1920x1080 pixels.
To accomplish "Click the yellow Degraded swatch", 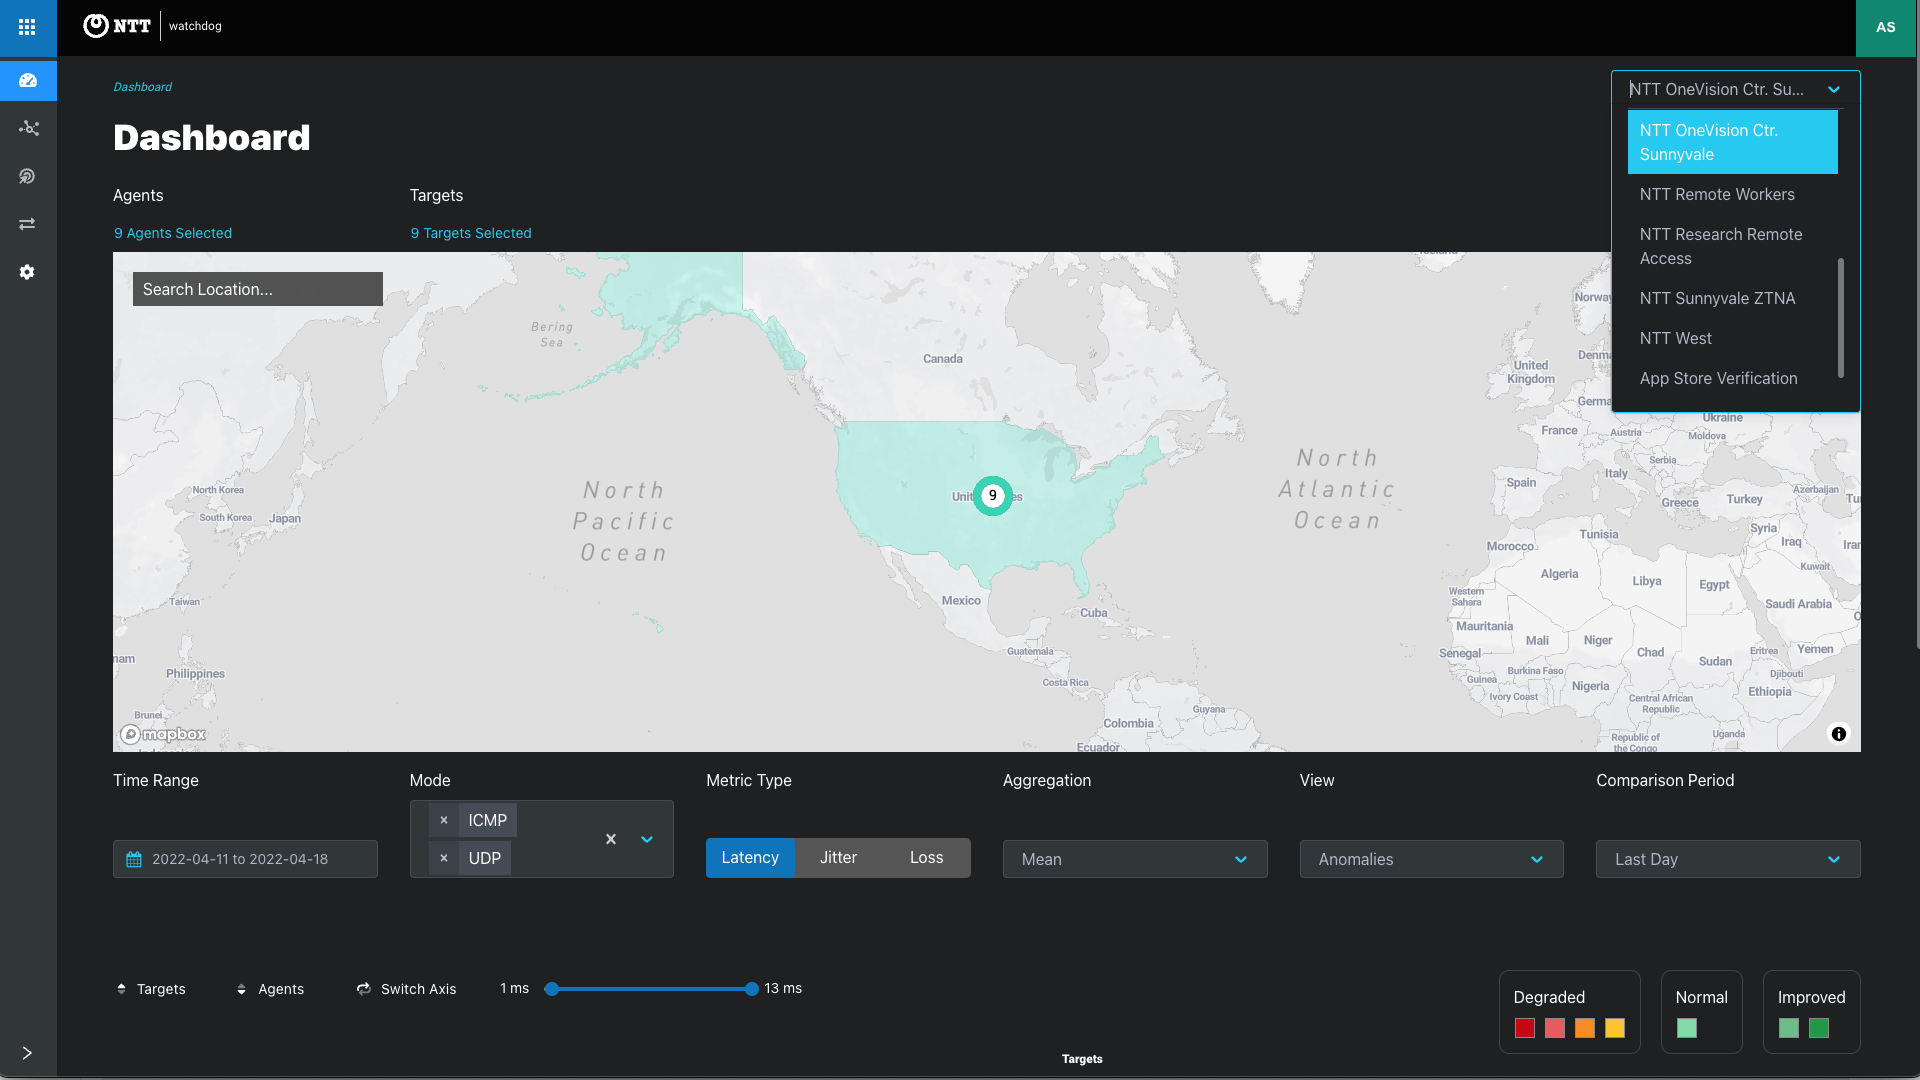I will coord(1615,1028).
